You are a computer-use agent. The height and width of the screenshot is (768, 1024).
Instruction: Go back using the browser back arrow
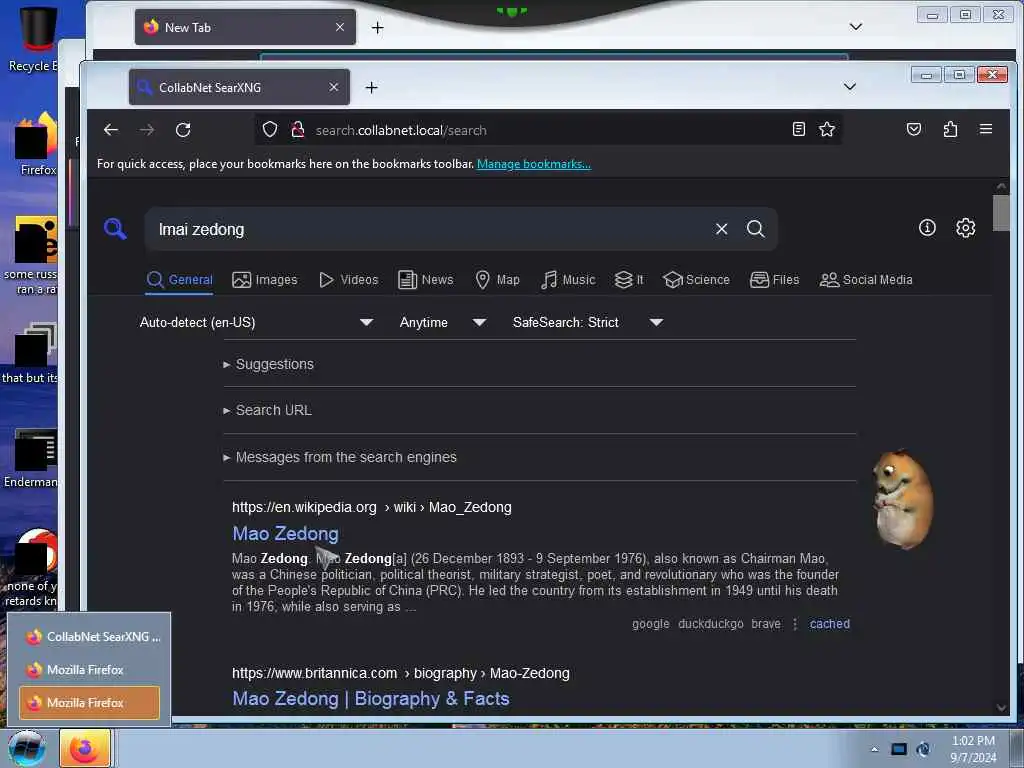pyautogui.click(x=111, y=130)
